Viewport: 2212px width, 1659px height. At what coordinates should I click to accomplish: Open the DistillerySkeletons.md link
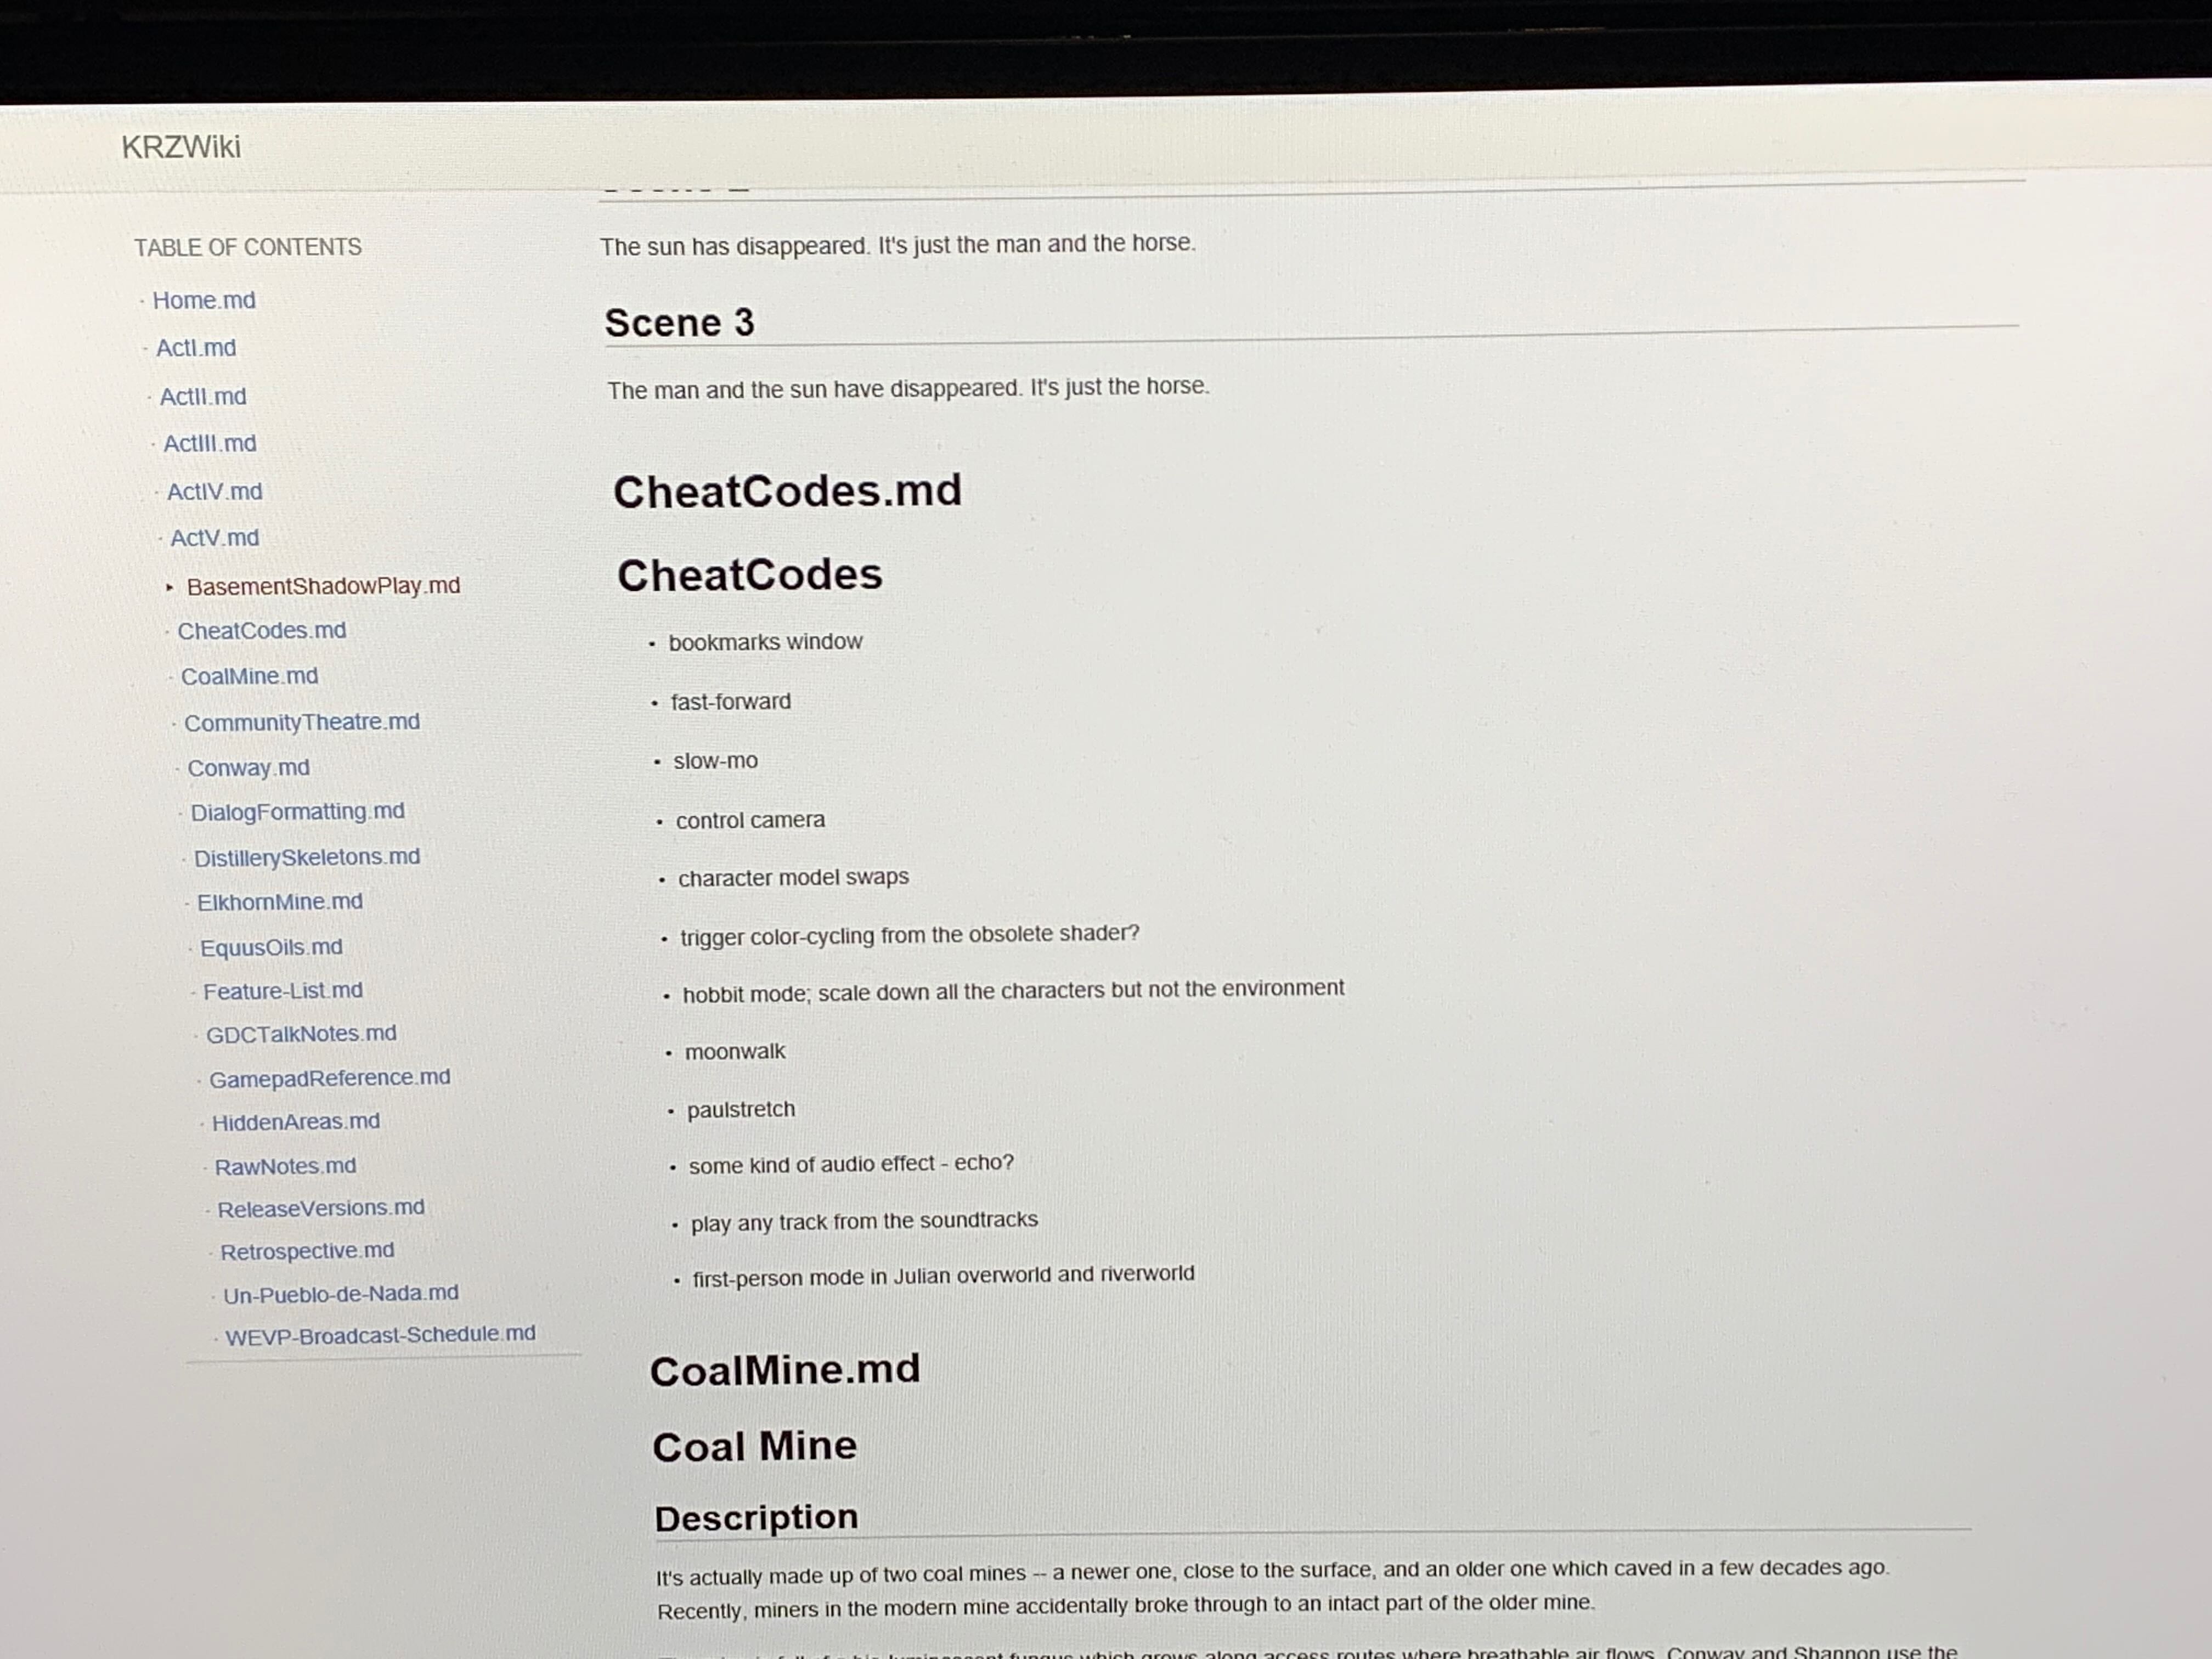tap(307, 857)
